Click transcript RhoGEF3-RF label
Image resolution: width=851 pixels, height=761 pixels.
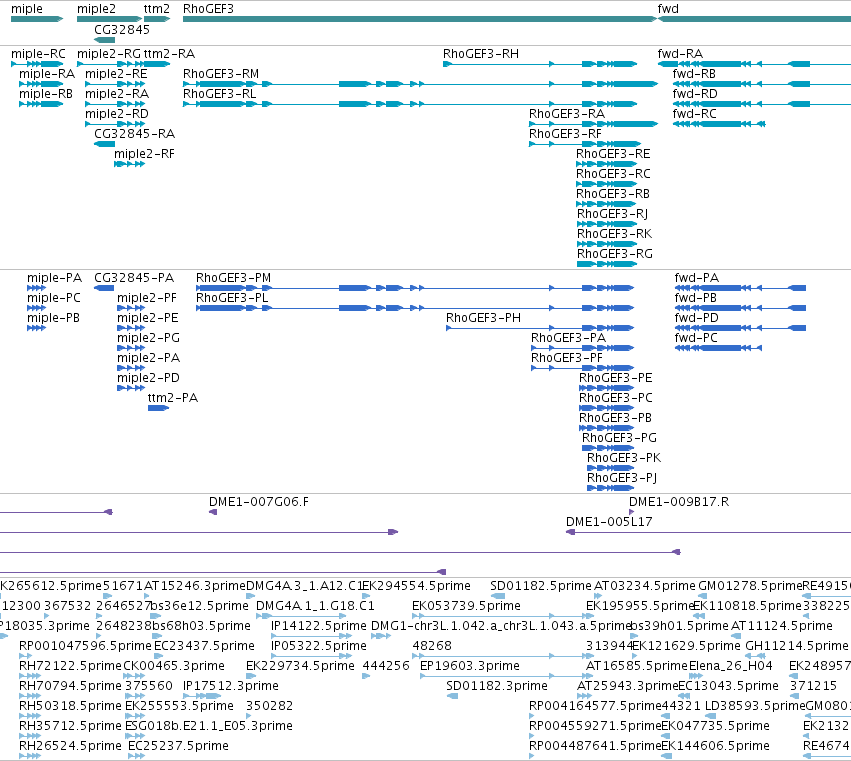(565, 134)
